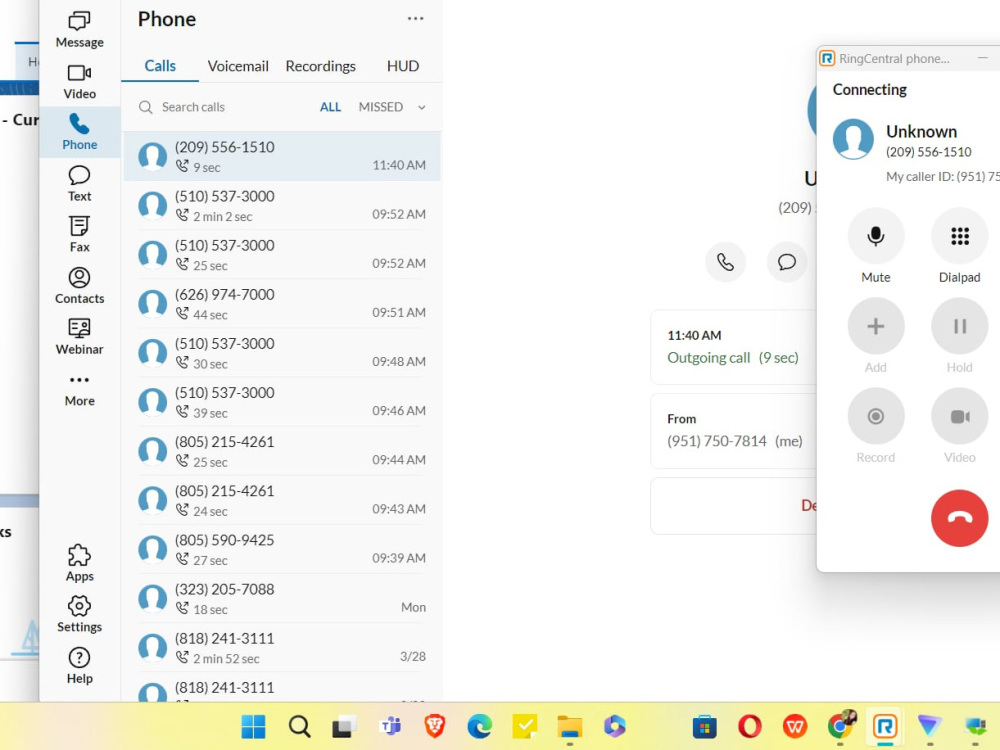Select (818) 241-3111 call from 3/28
Viewport: 1000px width, 750px height.
pyautogui.click(x=281, y=647)
